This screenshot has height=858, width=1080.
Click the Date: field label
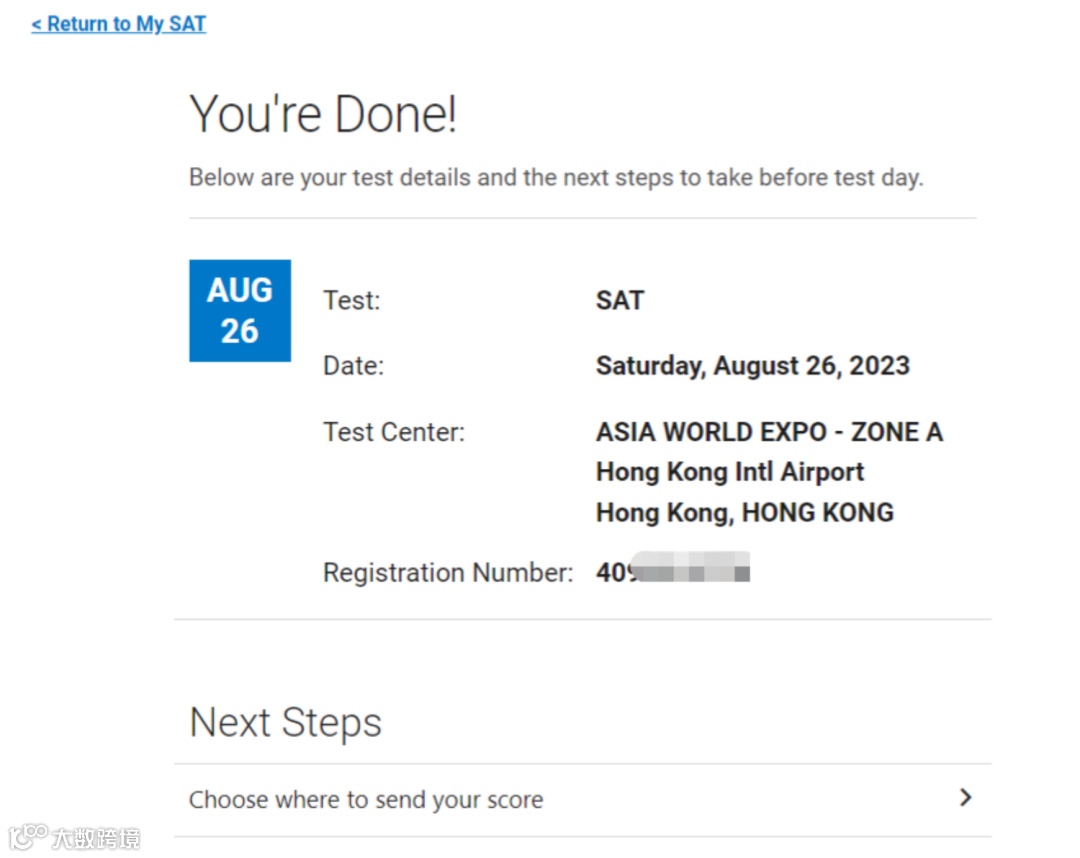353,366
